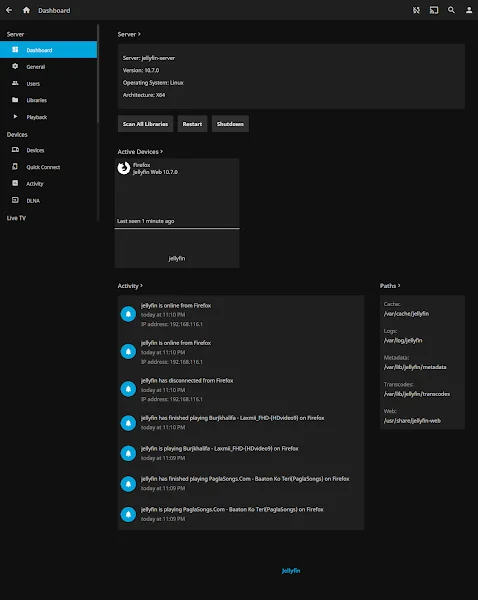Click the General gear icon

point(15,67)
